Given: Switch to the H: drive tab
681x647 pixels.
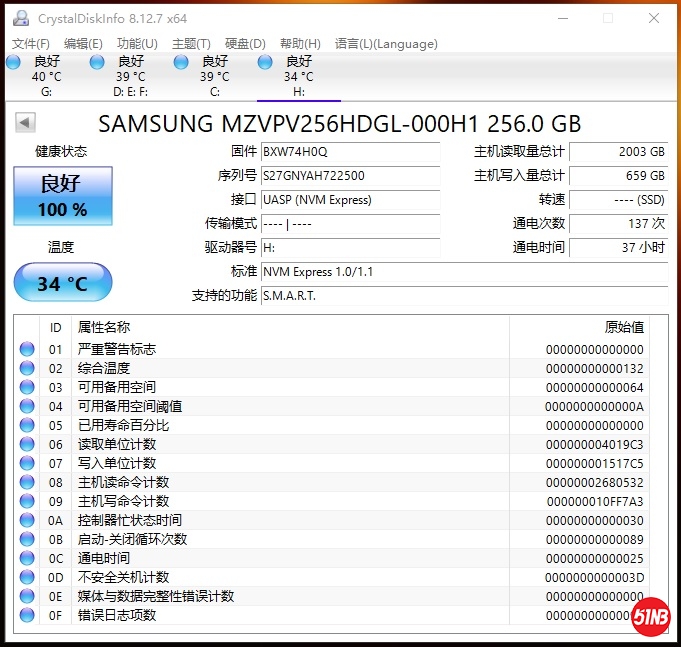Looking at the screenshot, I should [298, 76].
